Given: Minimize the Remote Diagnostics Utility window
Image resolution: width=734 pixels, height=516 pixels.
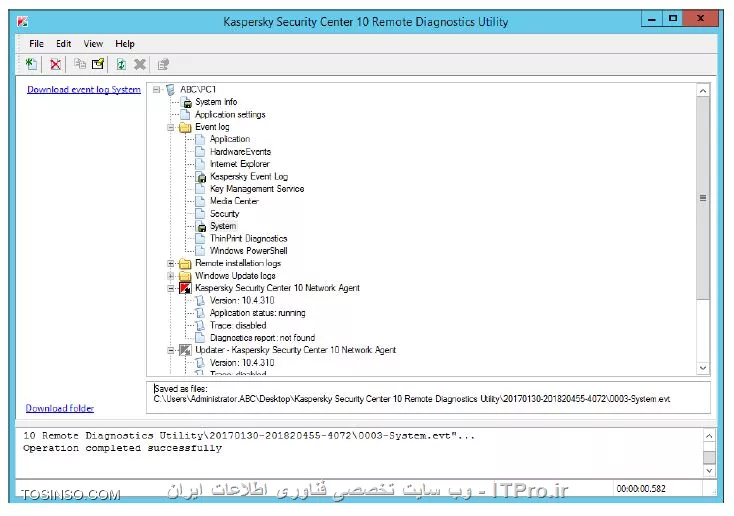Looking at the screenshot, I should (652, 19).
